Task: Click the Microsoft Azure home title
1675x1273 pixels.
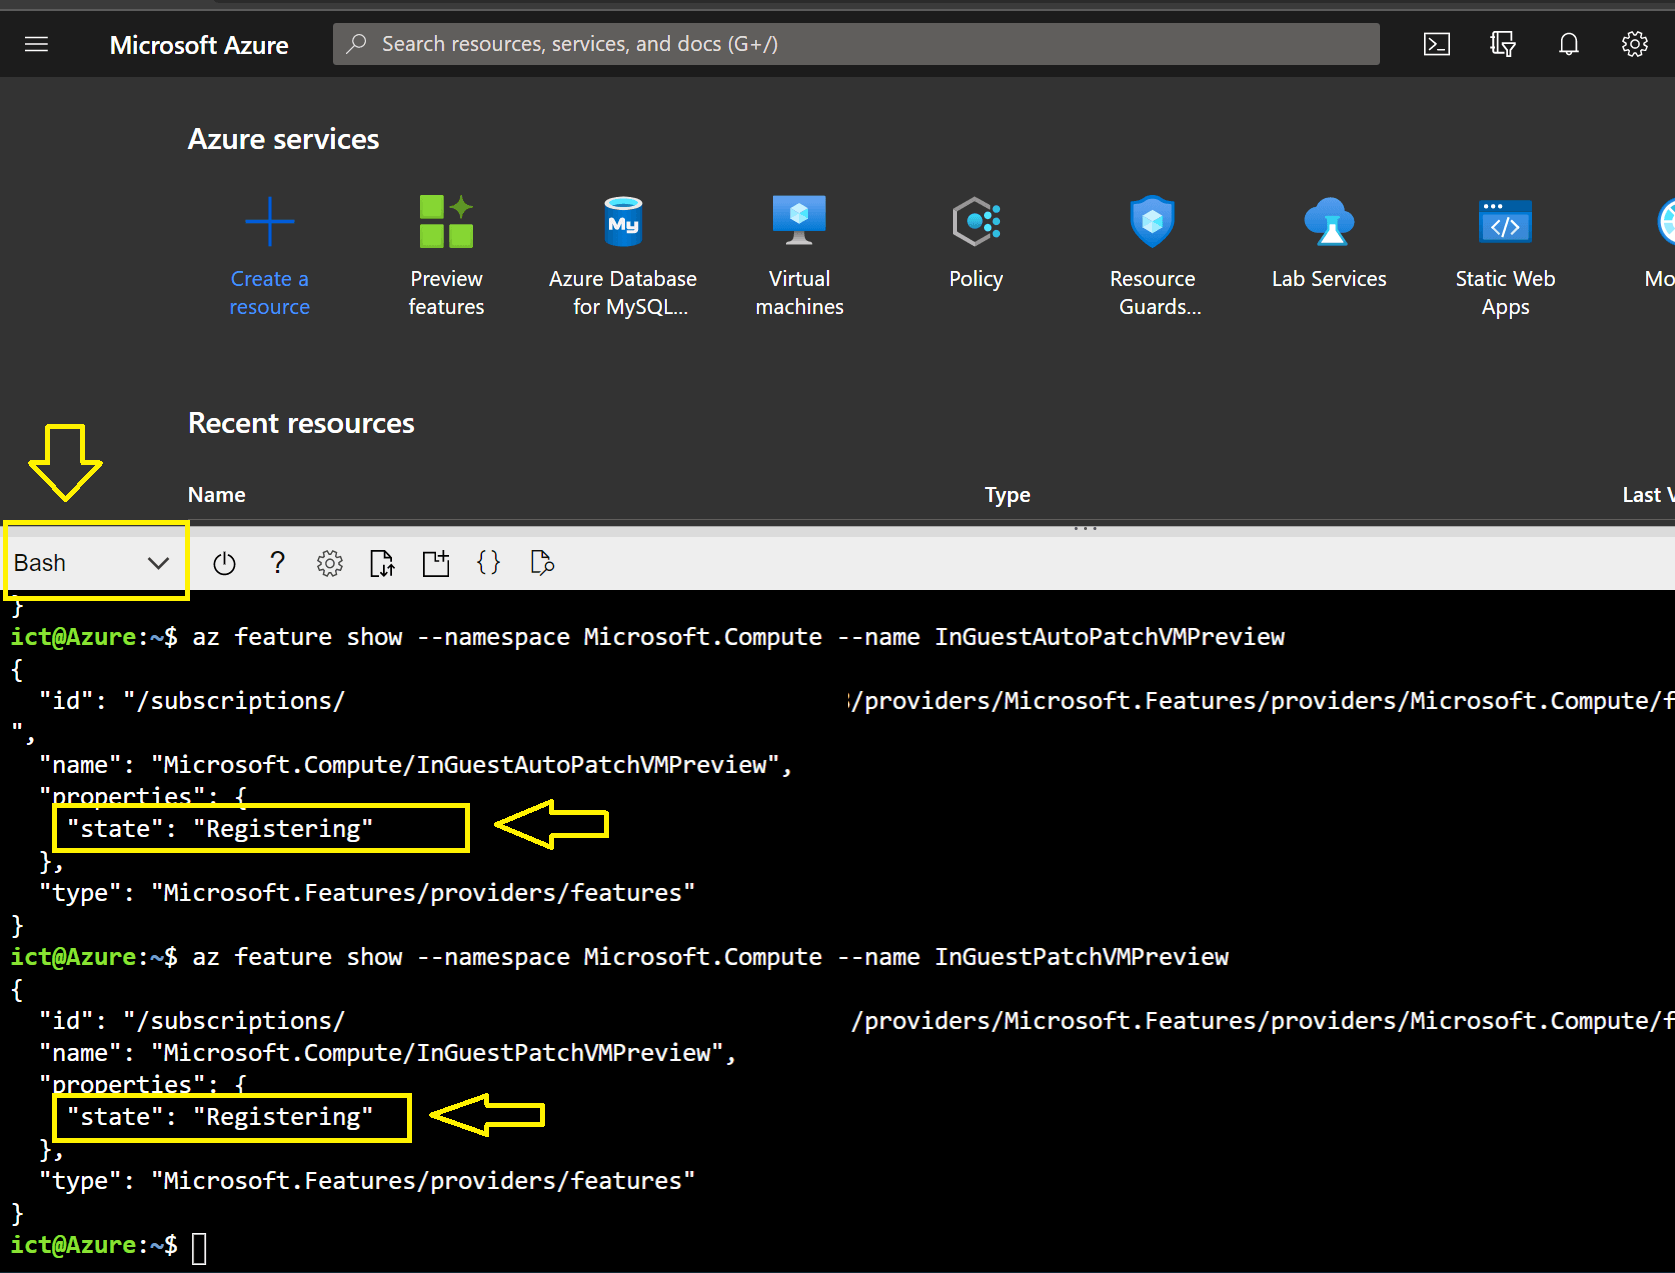Action: 199,45
